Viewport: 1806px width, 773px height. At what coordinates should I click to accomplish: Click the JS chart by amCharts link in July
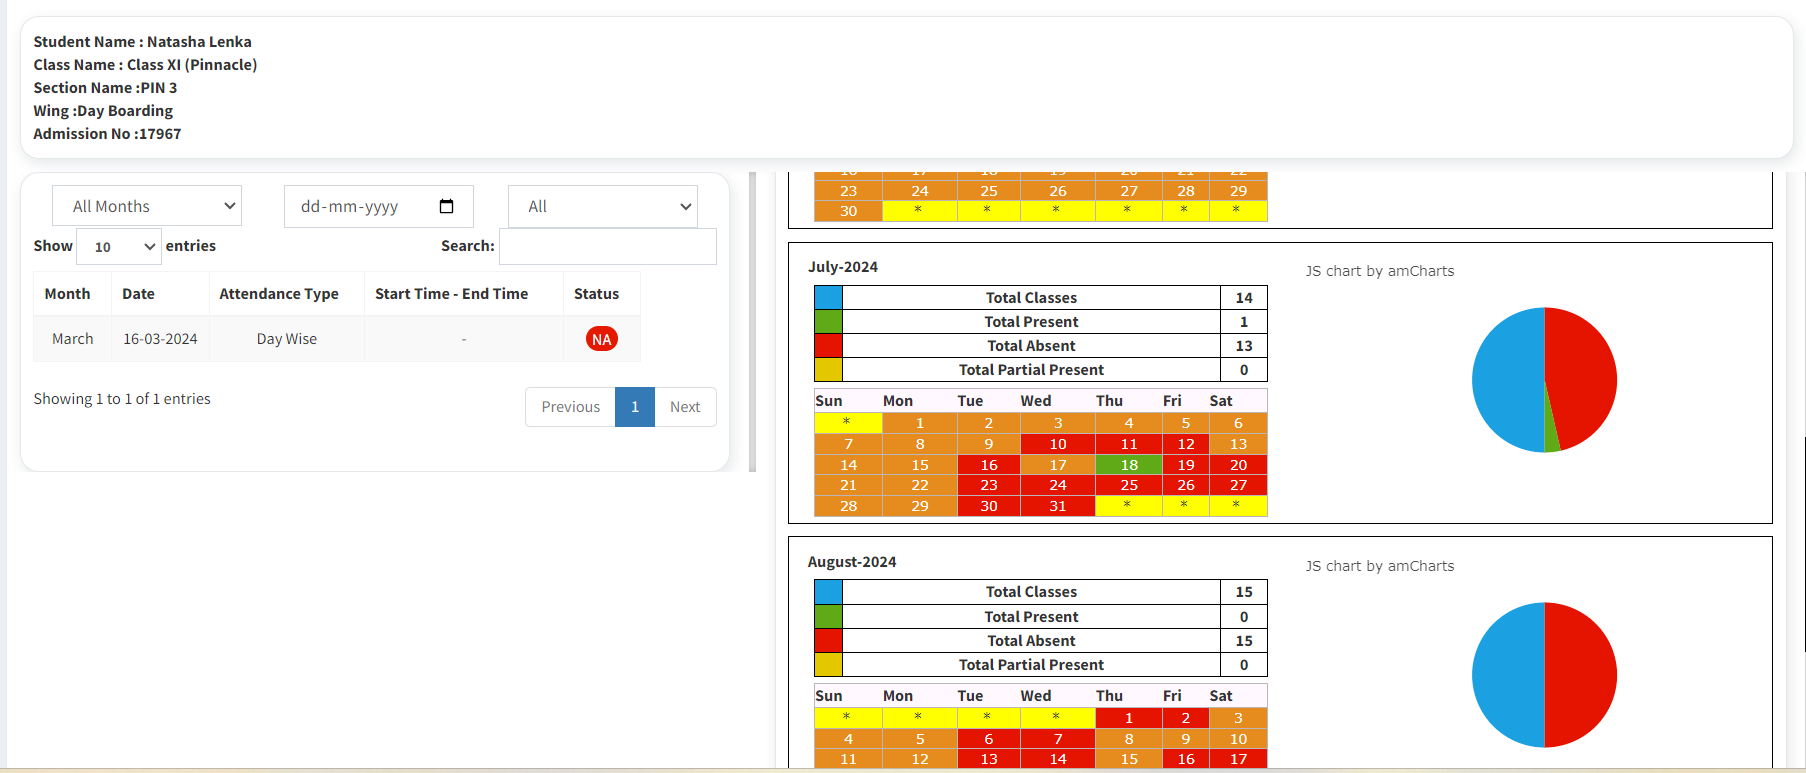tap(1379, 271)
